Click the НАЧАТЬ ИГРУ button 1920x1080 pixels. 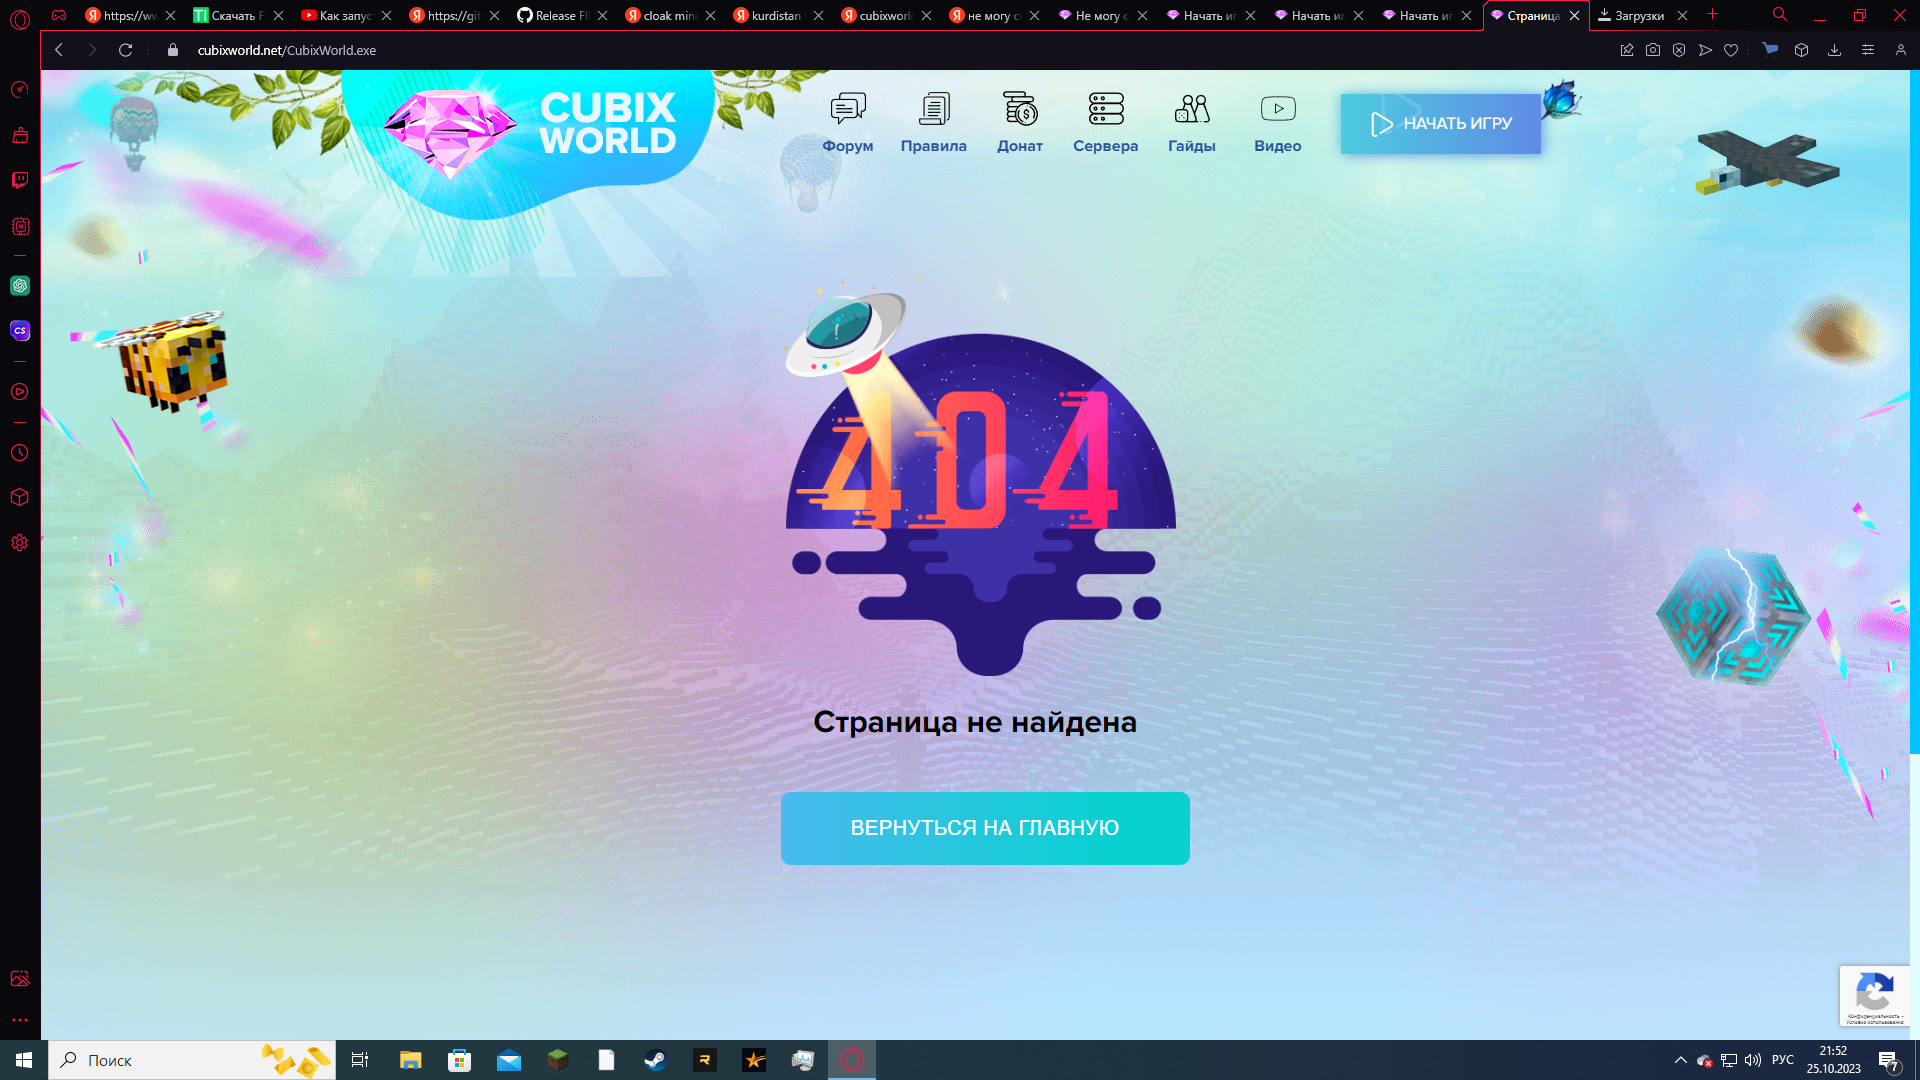(1440, 124)
